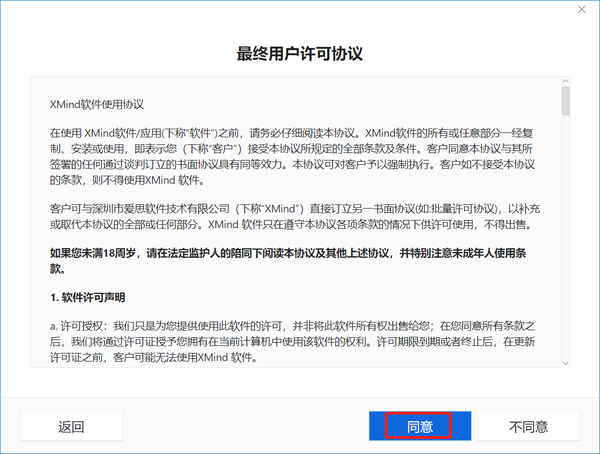Image resolution: width=600 pixels, height=454 pixels.
Task: Click the XMind软件使用协议 heading line
Action: 97,104
